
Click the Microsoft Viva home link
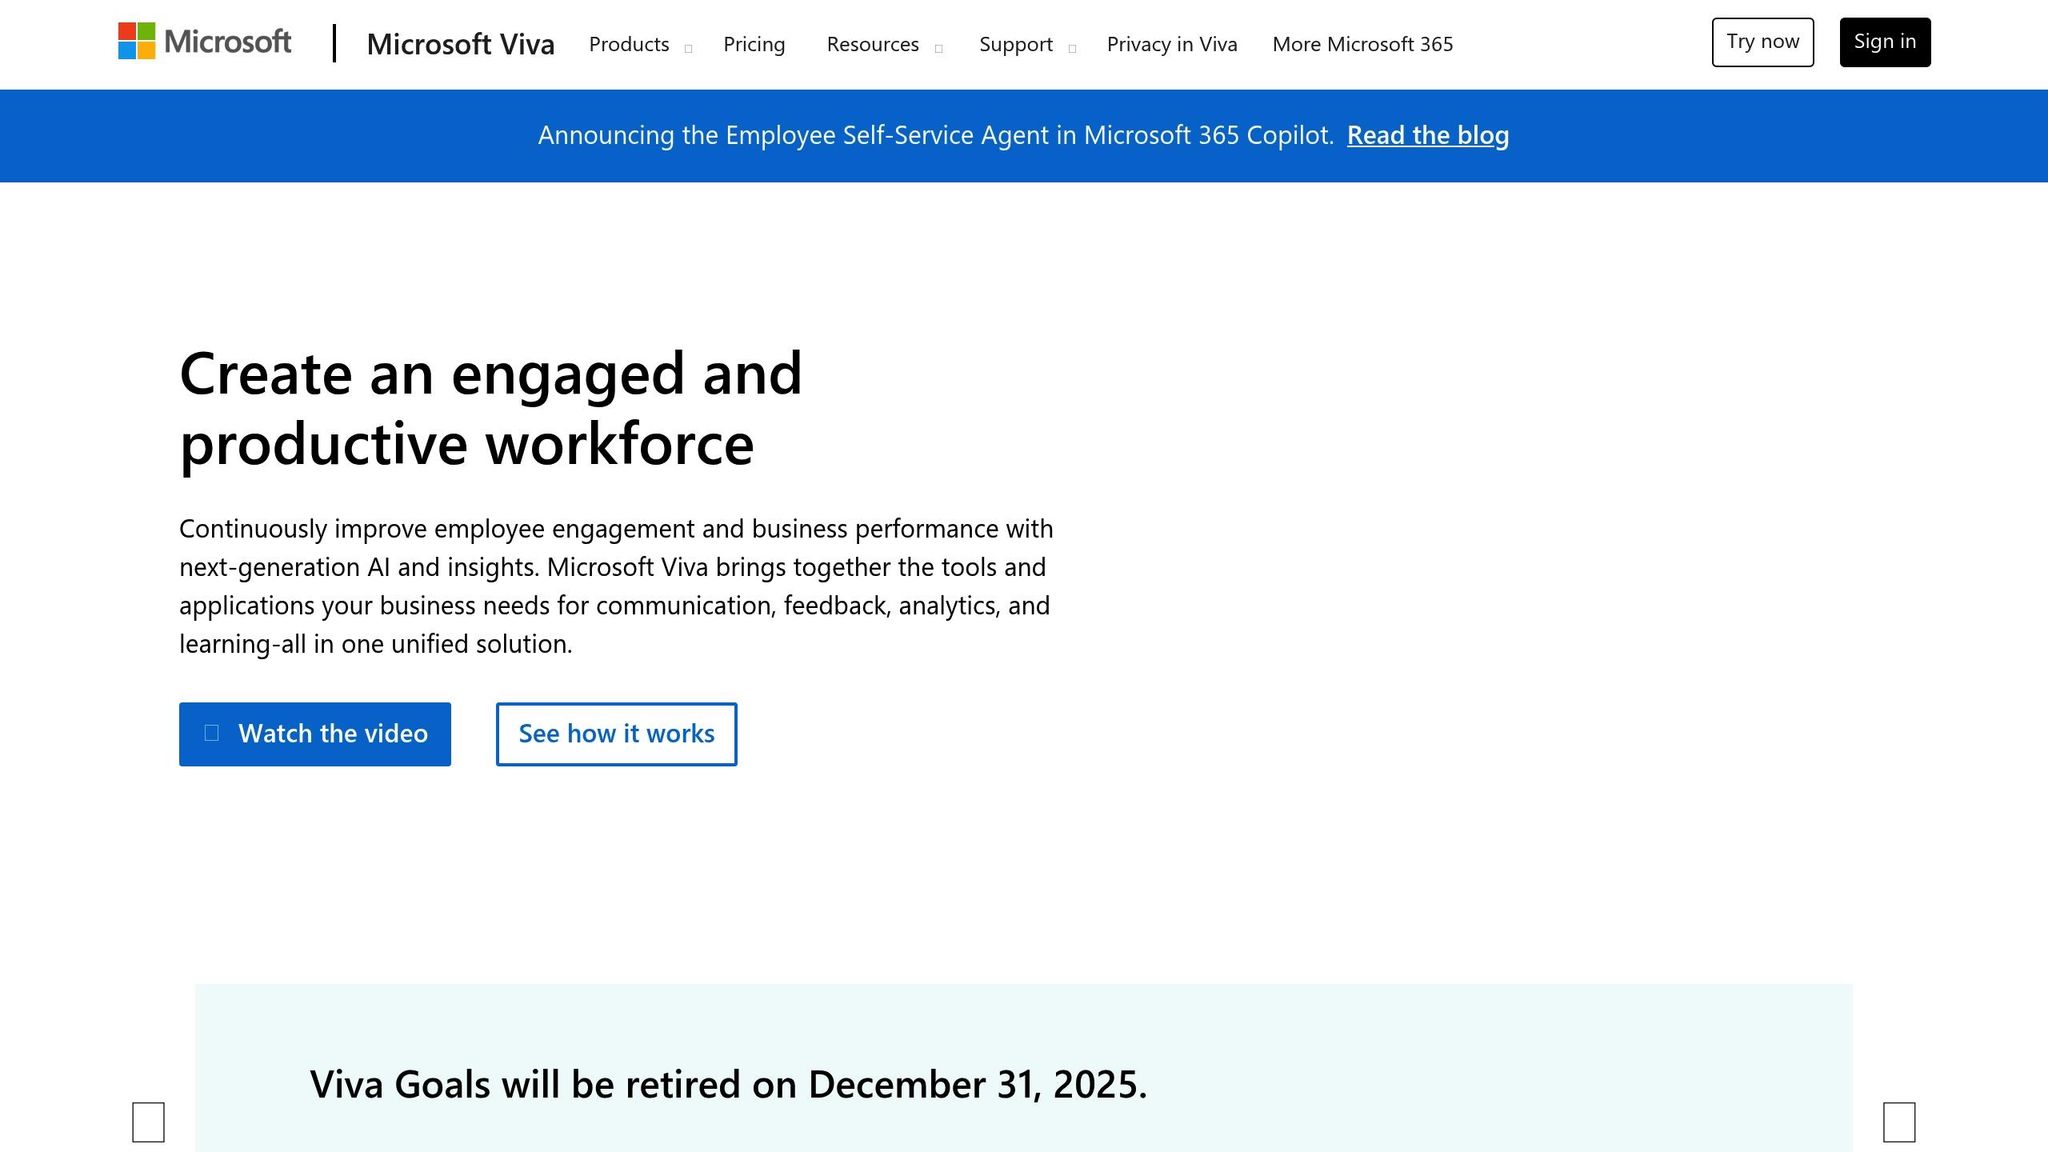(460, 44)
